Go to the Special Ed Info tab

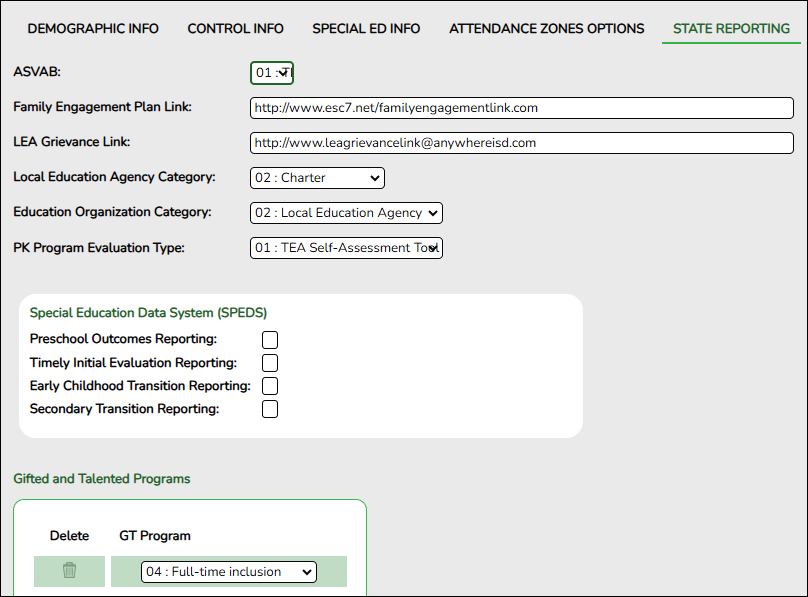(x=366, y=29)
